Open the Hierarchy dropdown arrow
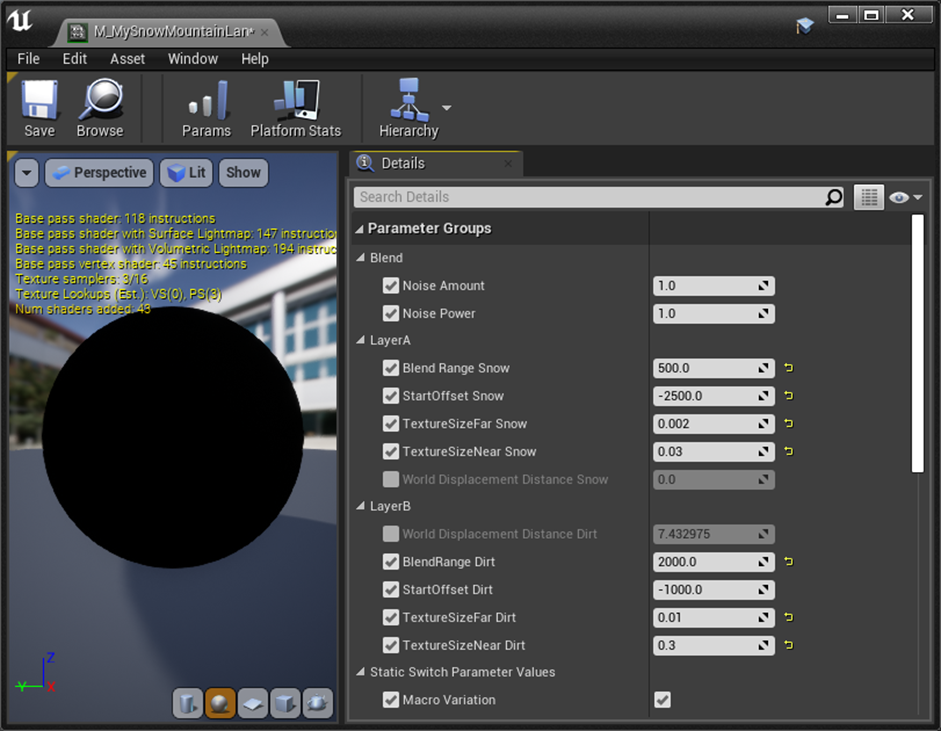 tap(446, 108)
